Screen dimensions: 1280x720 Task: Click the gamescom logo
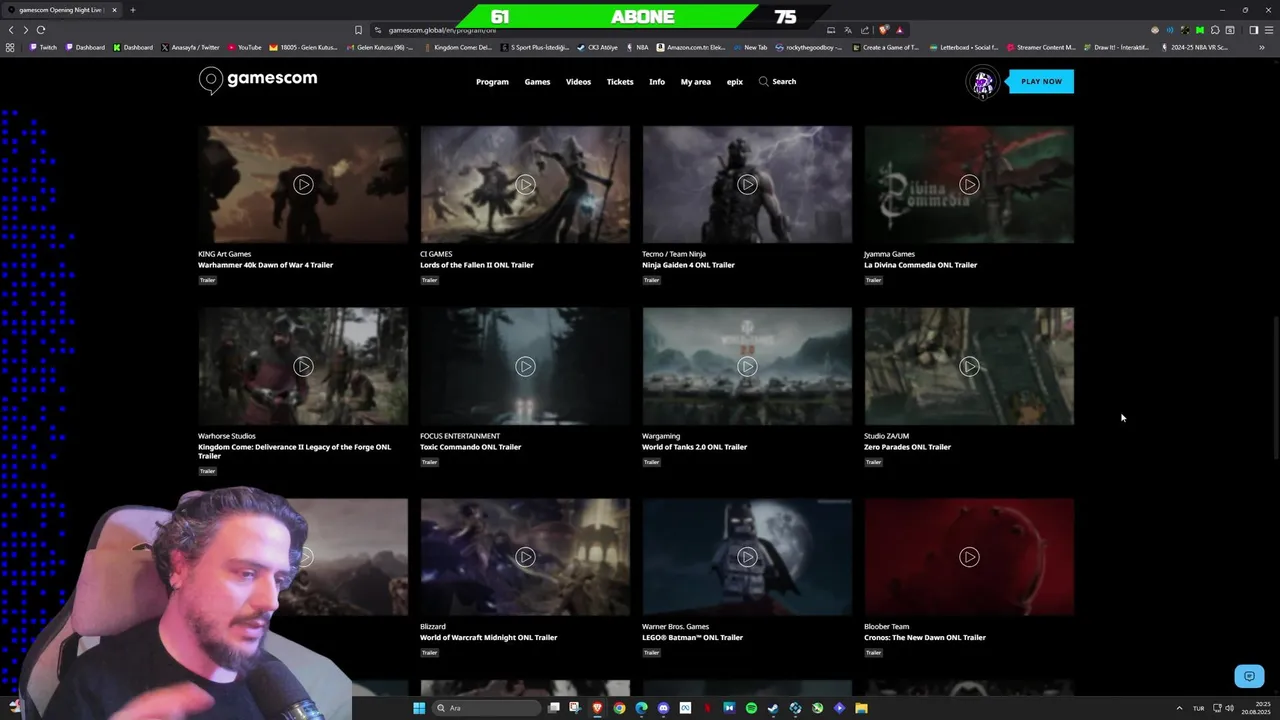click(x=258, y=80)
